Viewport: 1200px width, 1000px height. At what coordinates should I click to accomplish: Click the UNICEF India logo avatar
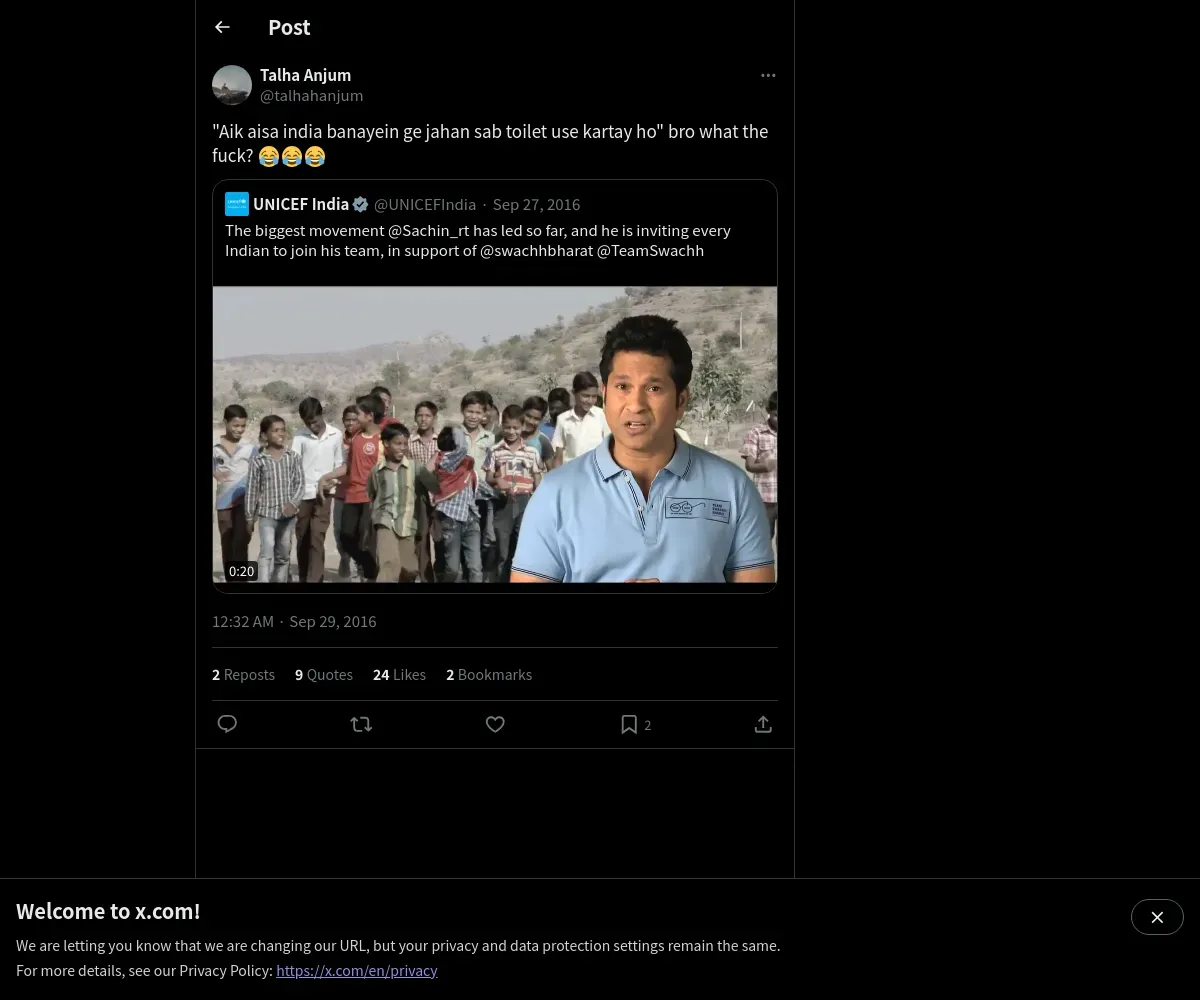pos(237,204)
